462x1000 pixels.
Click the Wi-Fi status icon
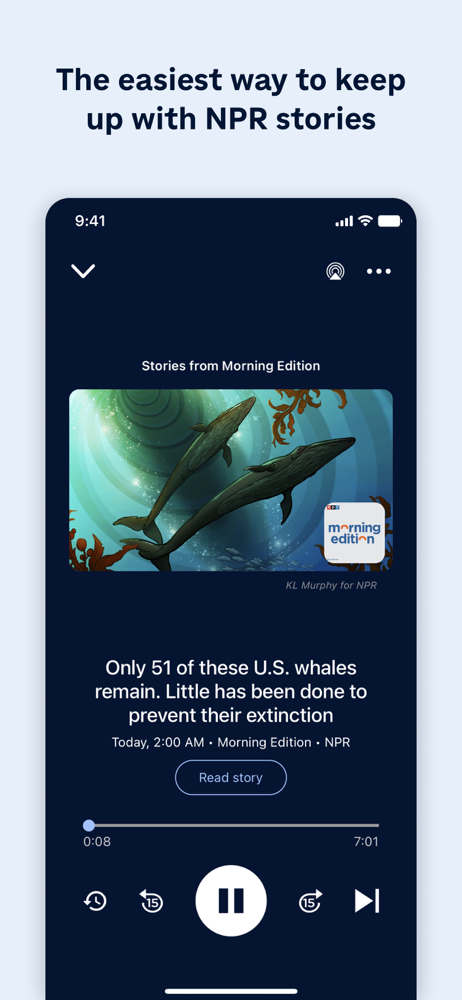point(365,221)
